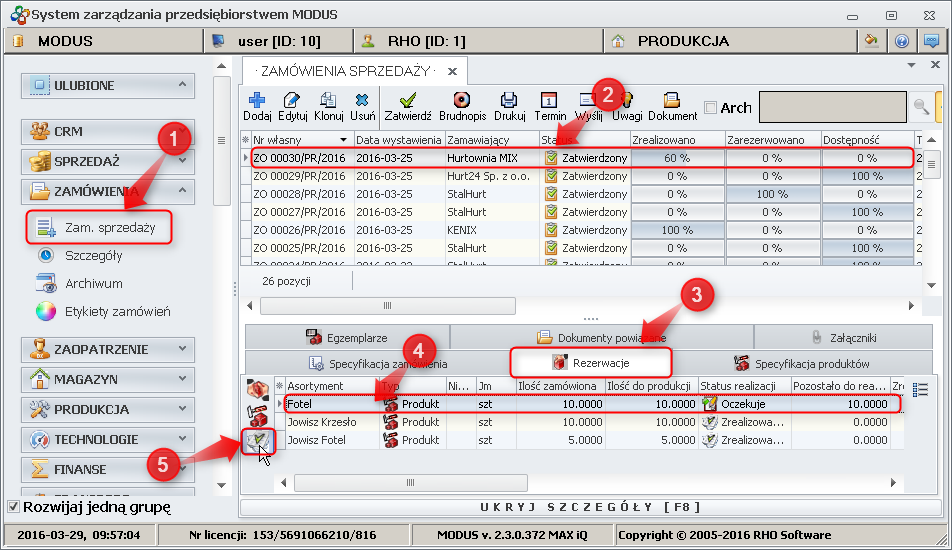Viewport: 952px width, 550px height.
Task: Click the Zatwierdź green checkmark icon
Action: (408, 100)
